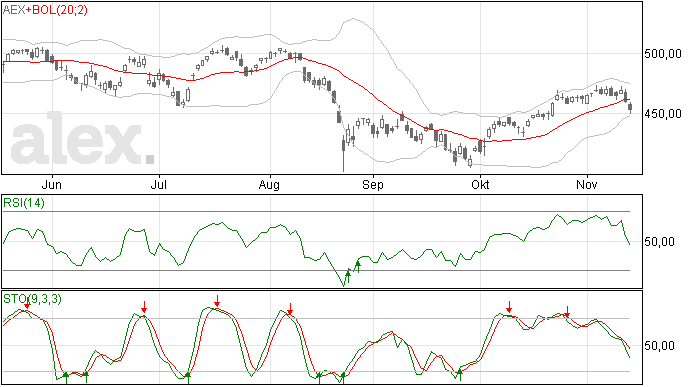Select the 50,00 level in STO panel
The width and height of the screenshot is (690, 387).
point(659,346)
